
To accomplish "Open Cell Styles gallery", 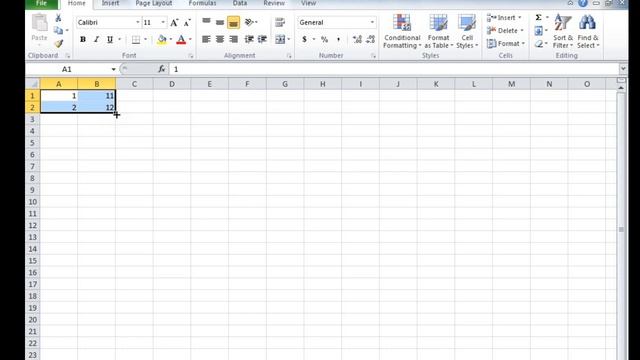I will coord(467,31).
